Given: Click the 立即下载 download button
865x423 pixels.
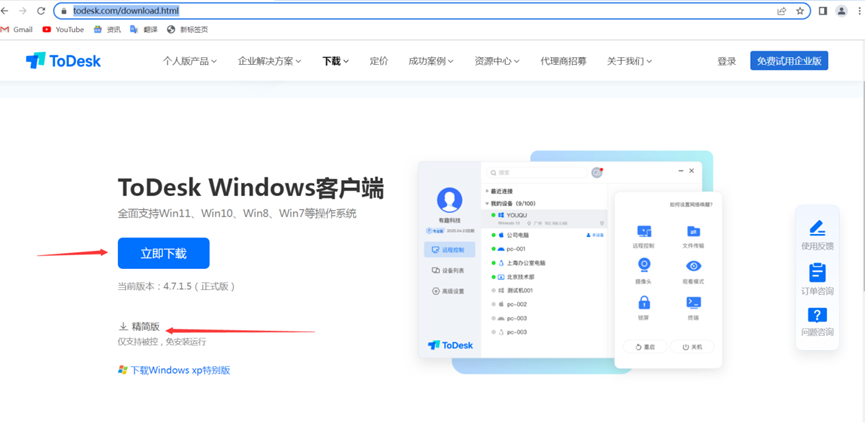Looking at the screenshot, I should [163, 253].
